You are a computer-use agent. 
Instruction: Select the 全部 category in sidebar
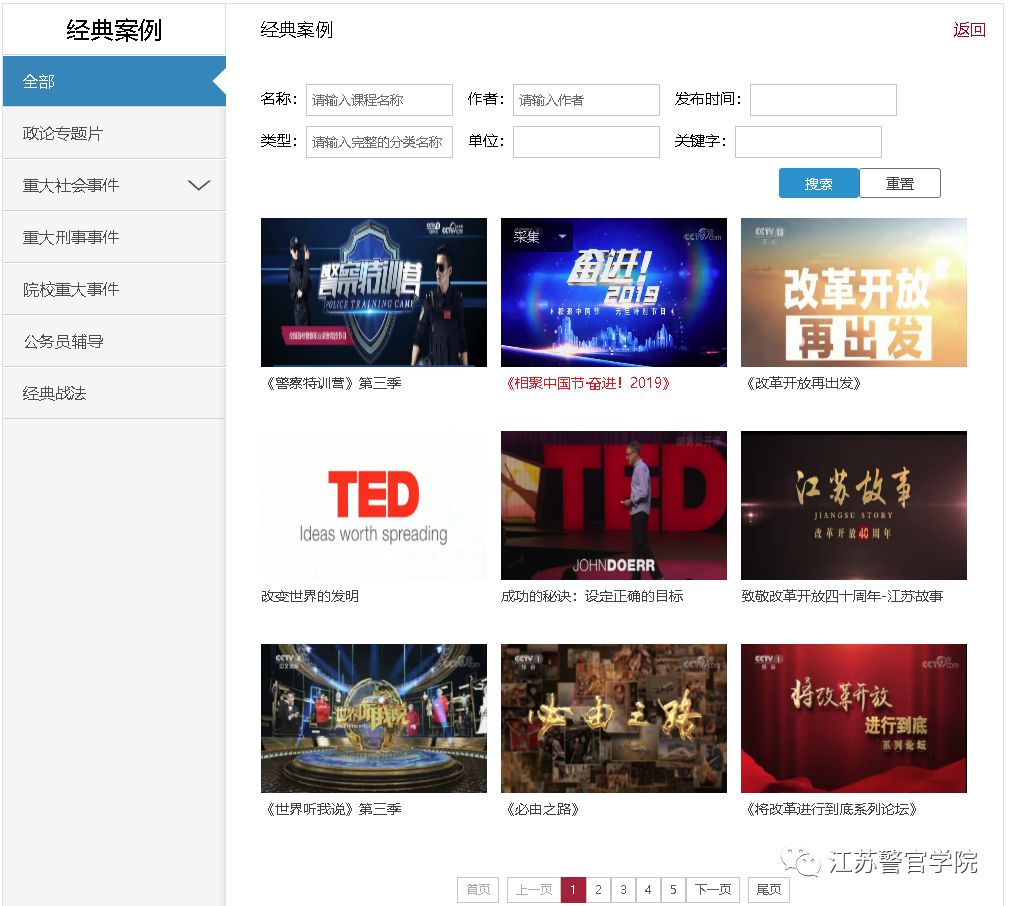coord(114,81)
